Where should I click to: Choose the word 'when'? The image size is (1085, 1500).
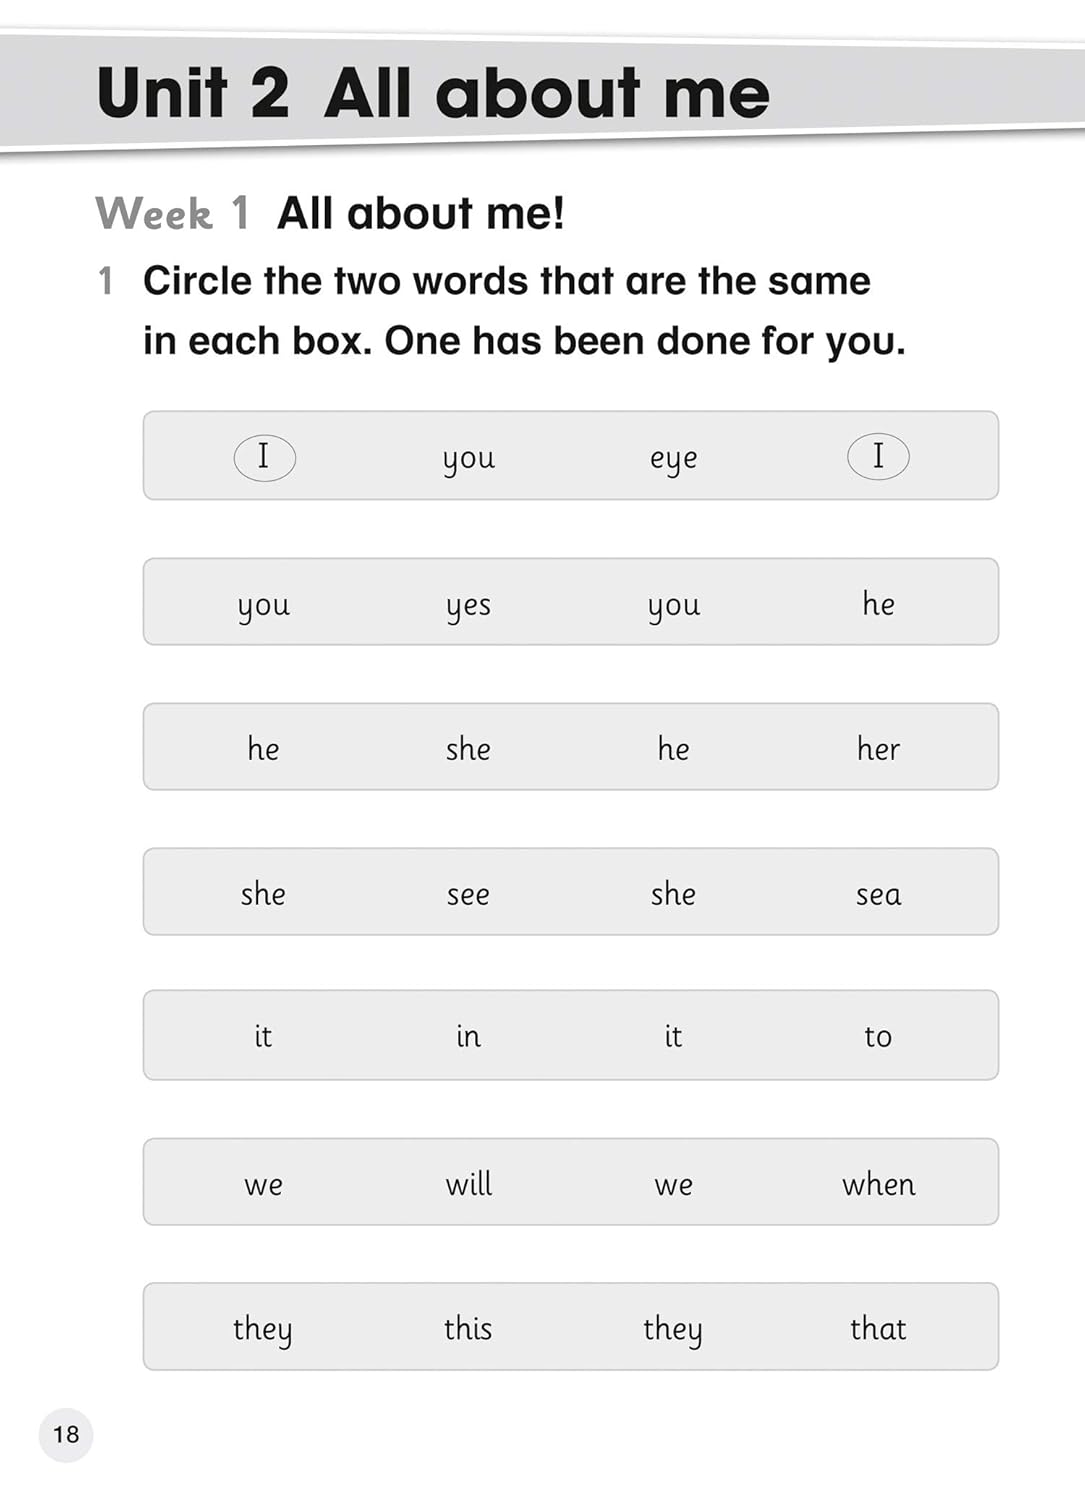[x=878, y=1184]
